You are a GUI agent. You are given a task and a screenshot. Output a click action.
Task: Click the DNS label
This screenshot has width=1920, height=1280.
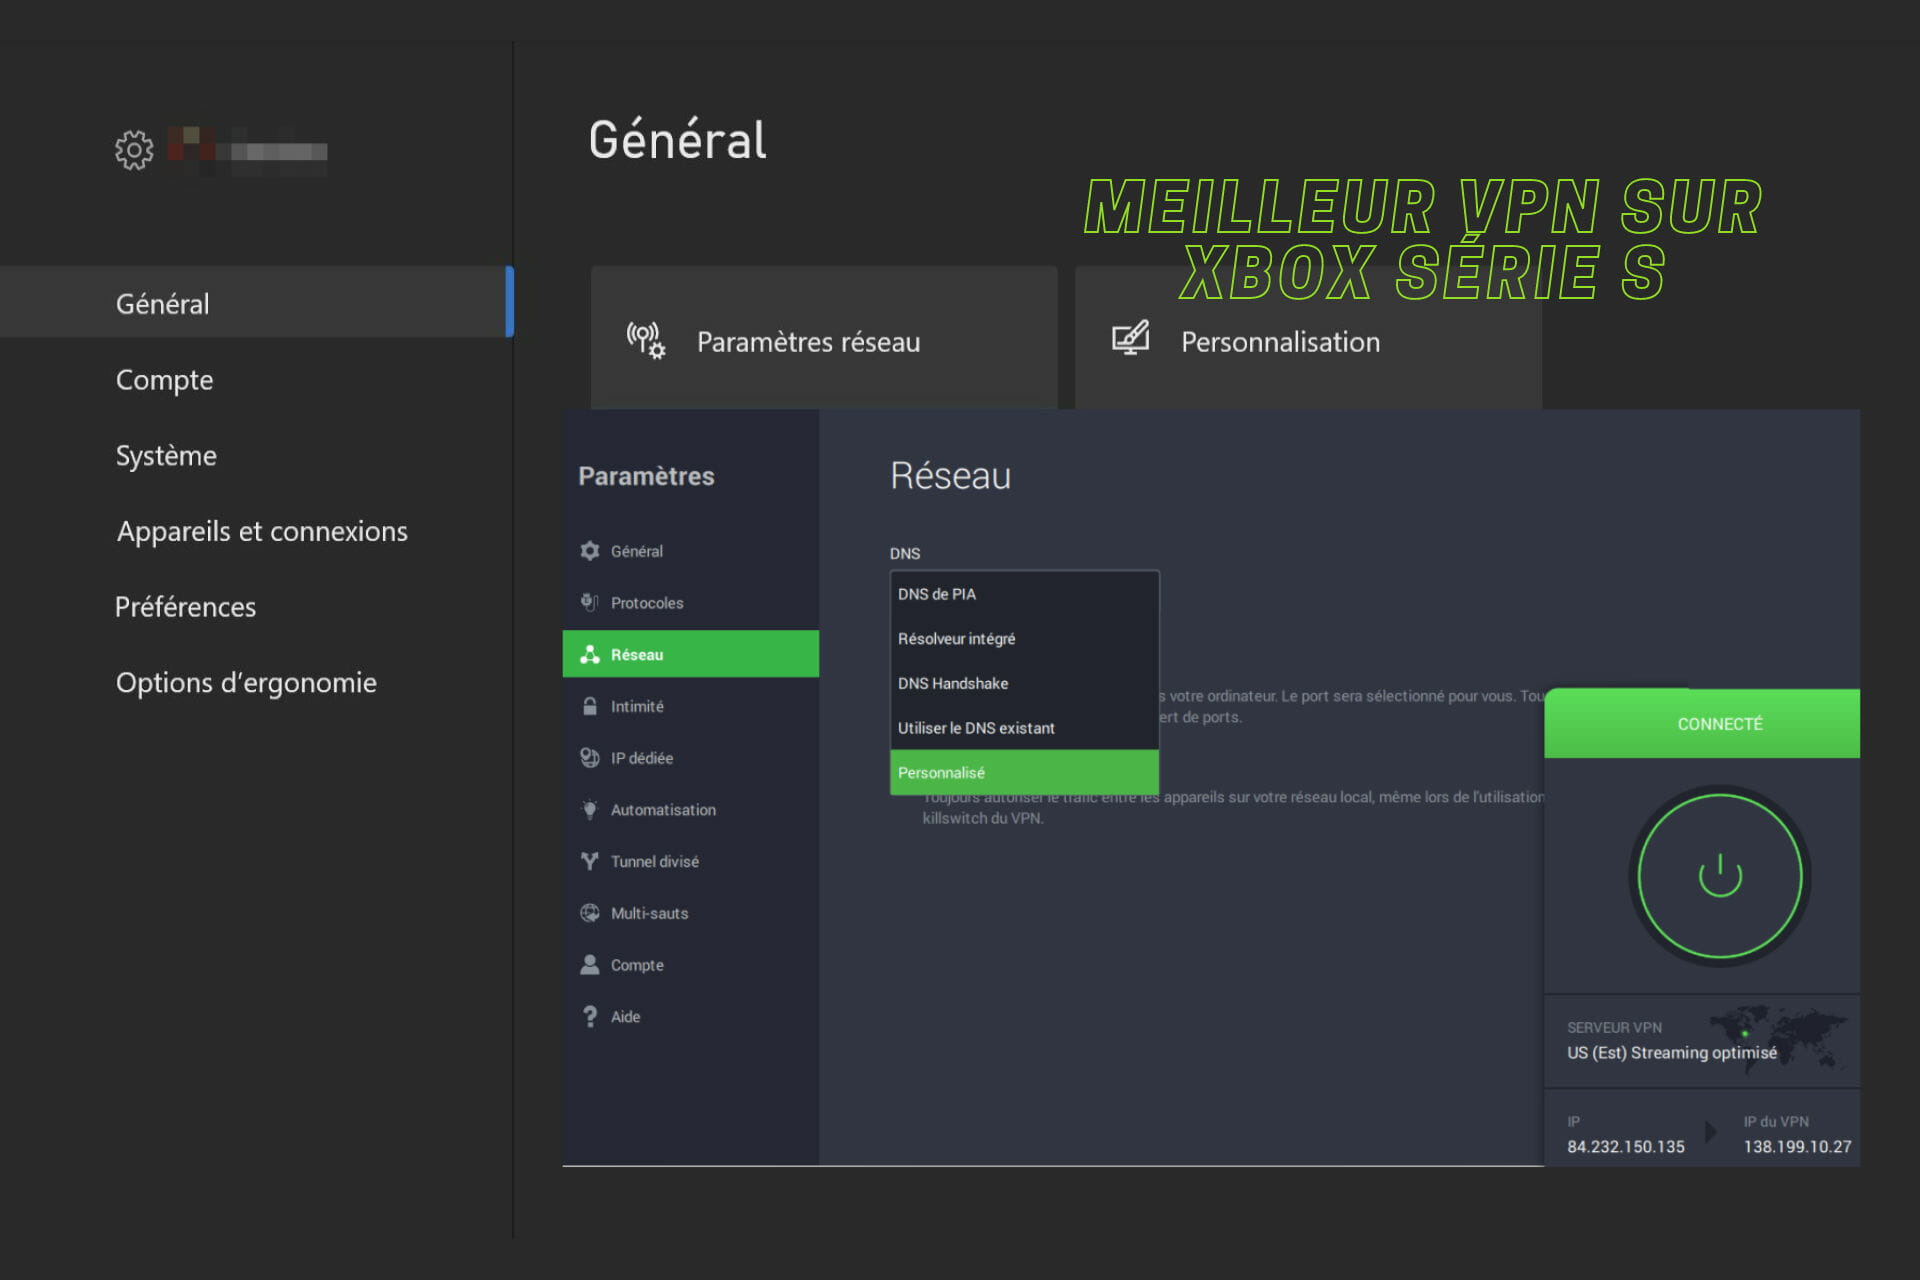pyautogui.click(x=905, y=553)
